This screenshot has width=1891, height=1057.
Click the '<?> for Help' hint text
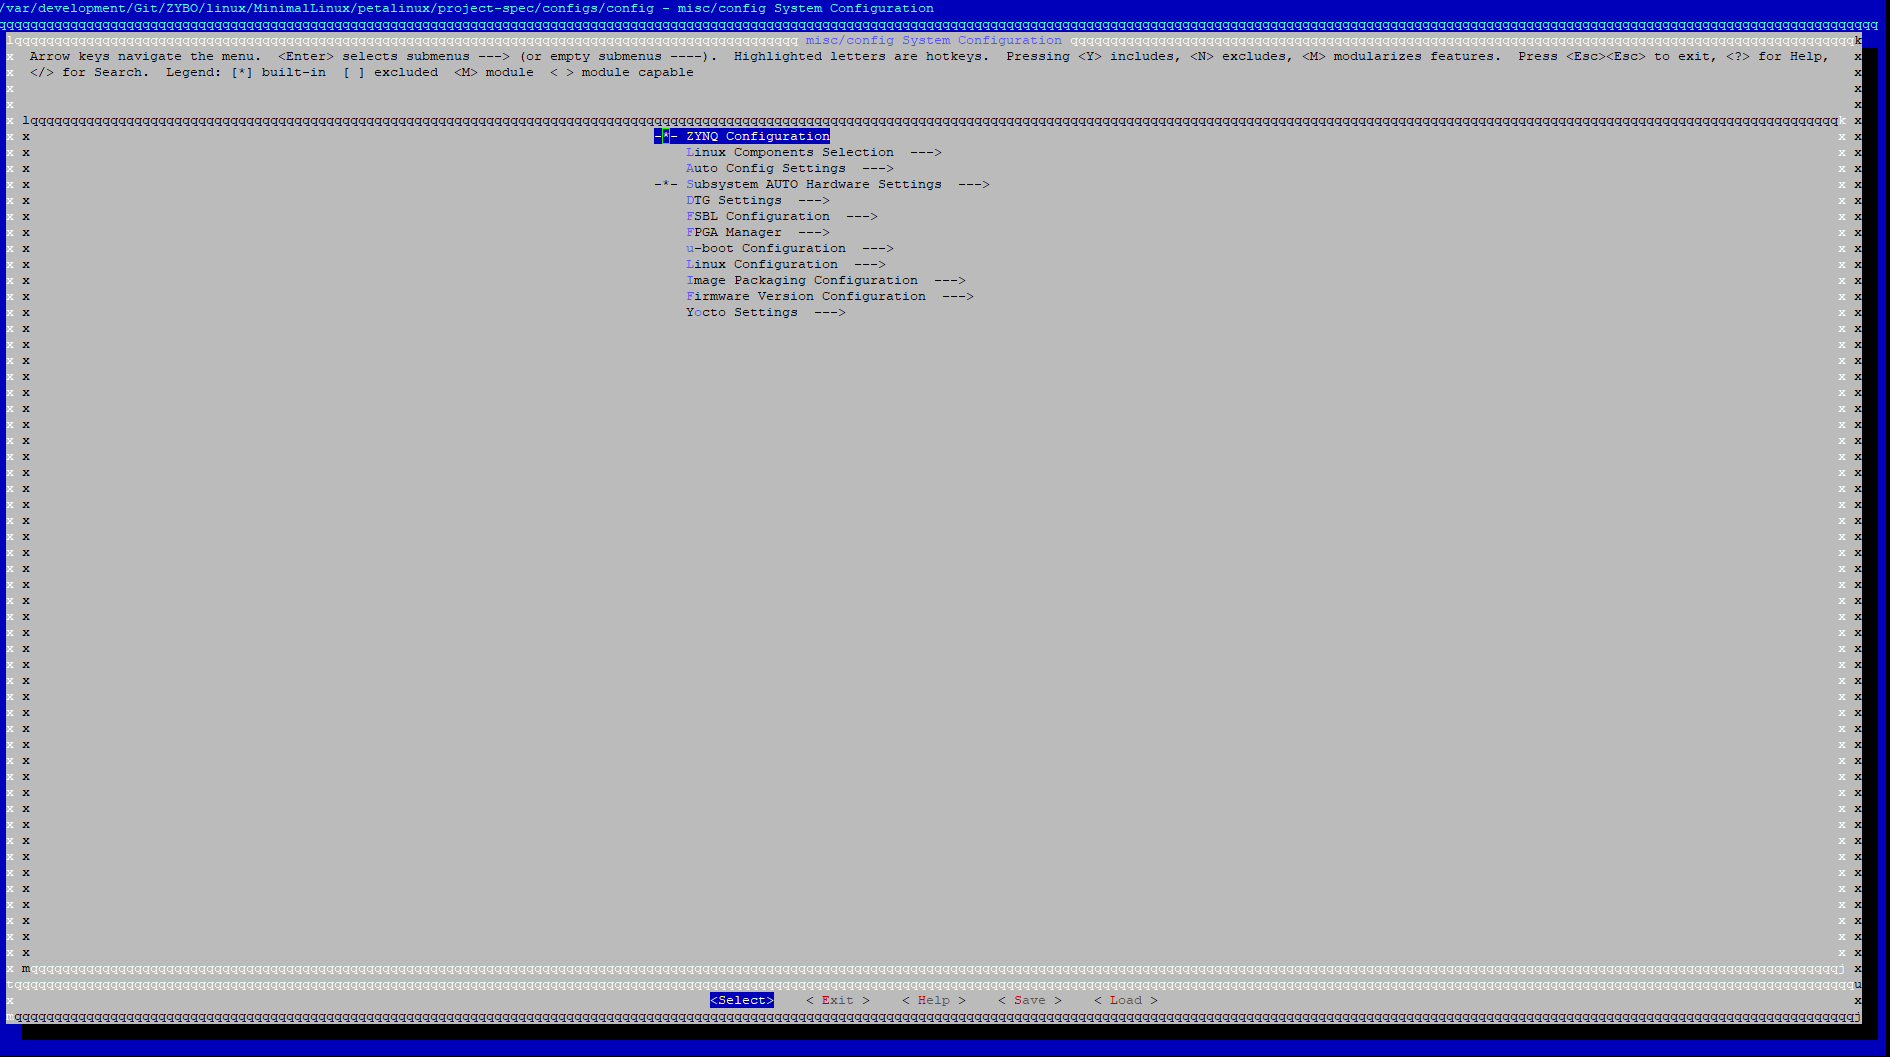click(1778, 56)
